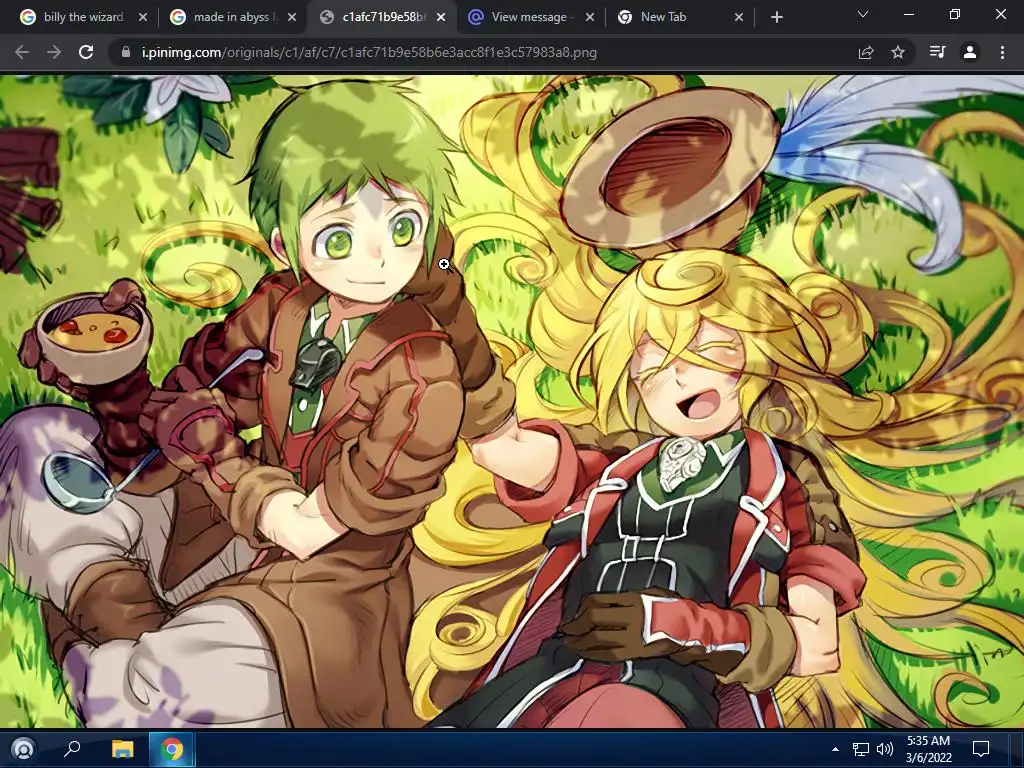1024x768 pixels.
Task: View site information lock icon
Action: 126,52
